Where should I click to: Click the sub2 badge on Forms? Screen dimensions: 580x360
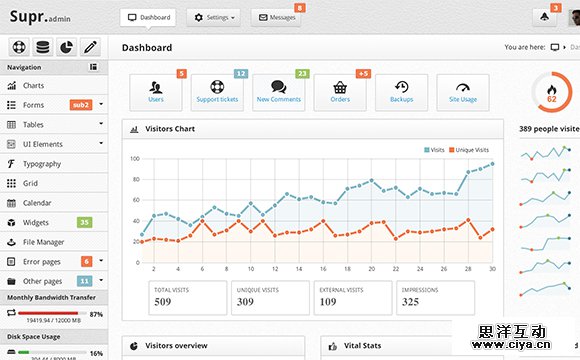point(81,105)
